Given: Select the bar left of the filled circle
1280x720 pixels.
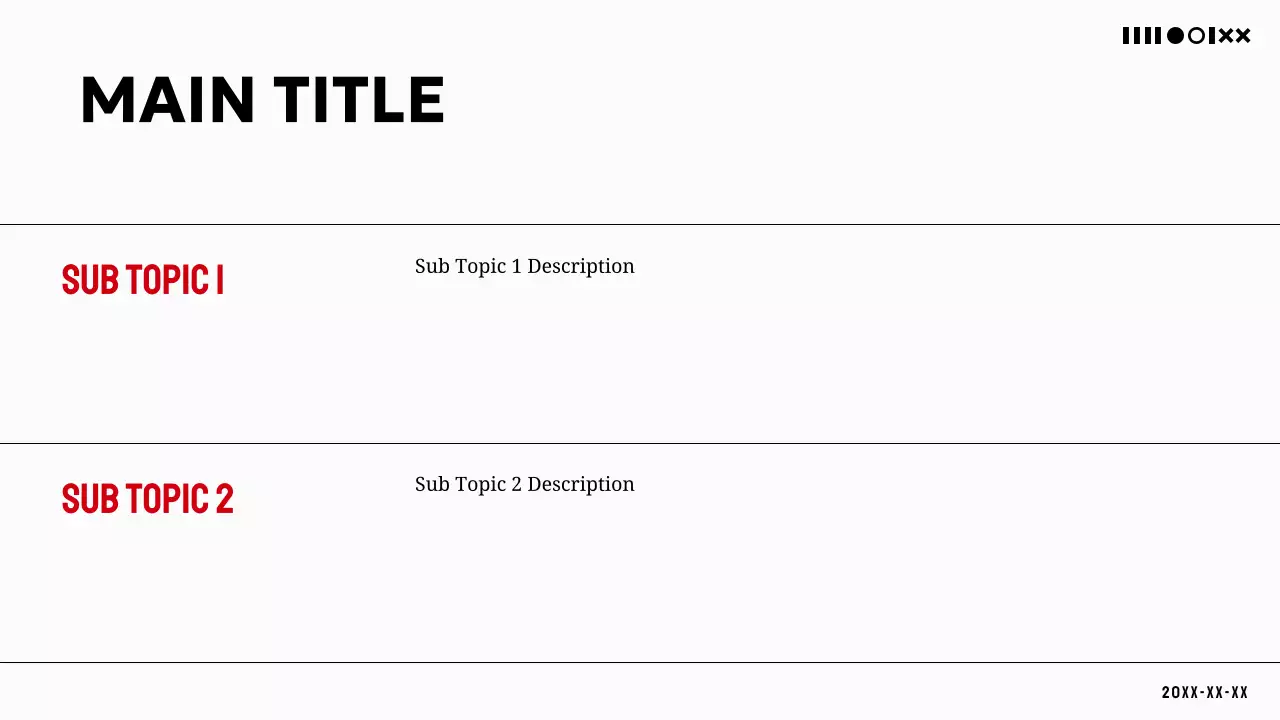Looking at the screenshot, I should point(1158,36).
